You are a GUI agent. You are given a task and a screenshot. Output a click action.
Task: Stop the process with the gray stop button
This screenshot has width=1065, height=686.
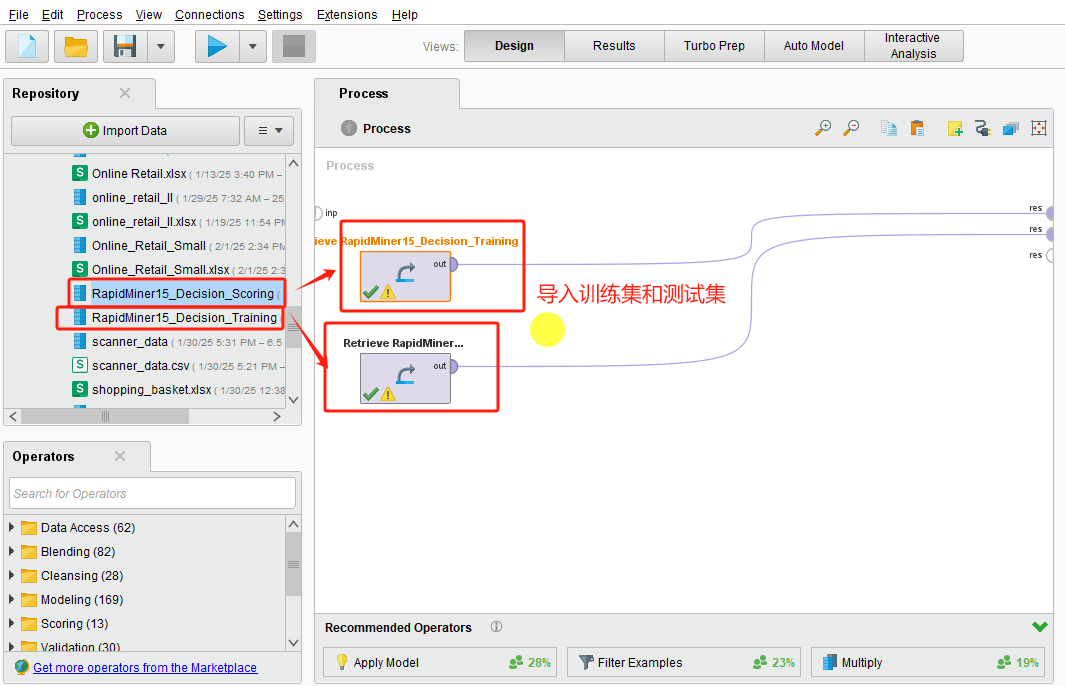[x=293, y=46]
